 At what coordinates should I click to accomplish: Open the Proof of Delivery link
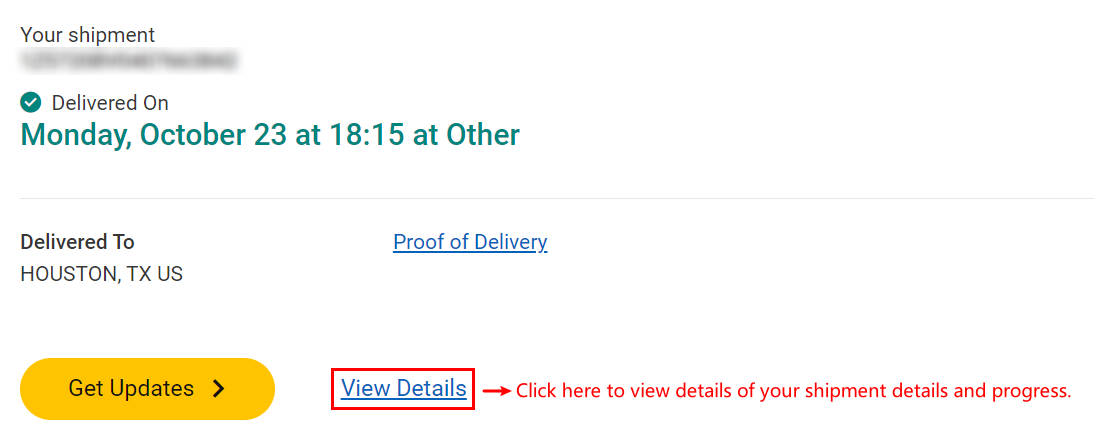[470, 242]
